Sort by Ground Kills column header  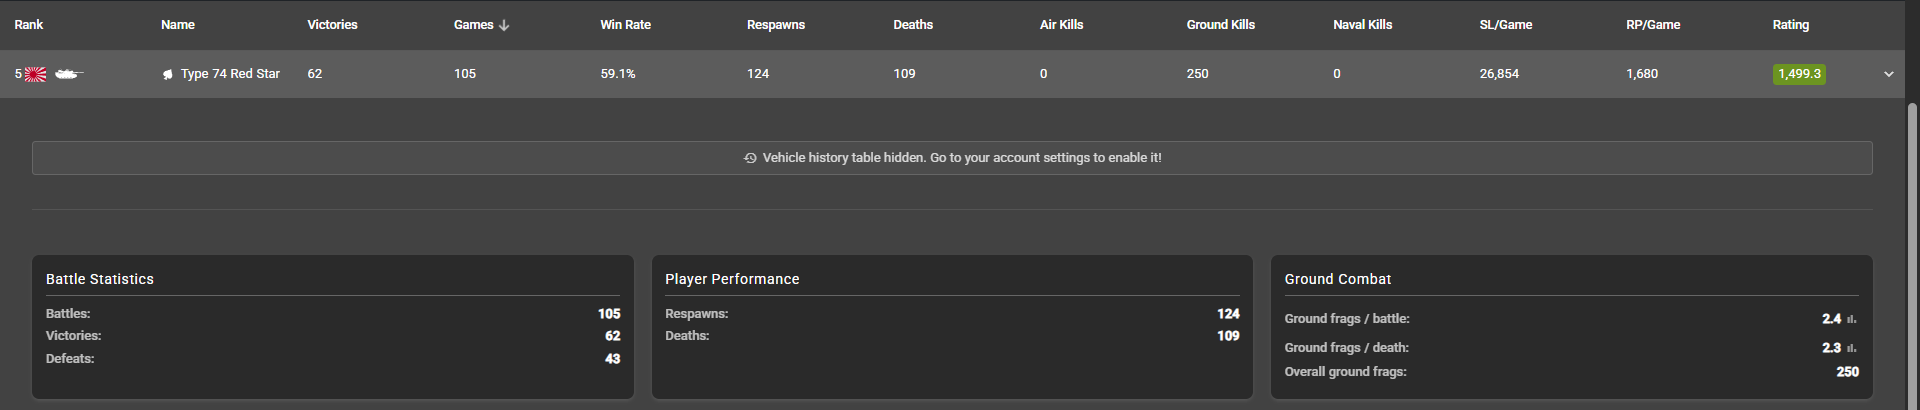[1220, 25]
